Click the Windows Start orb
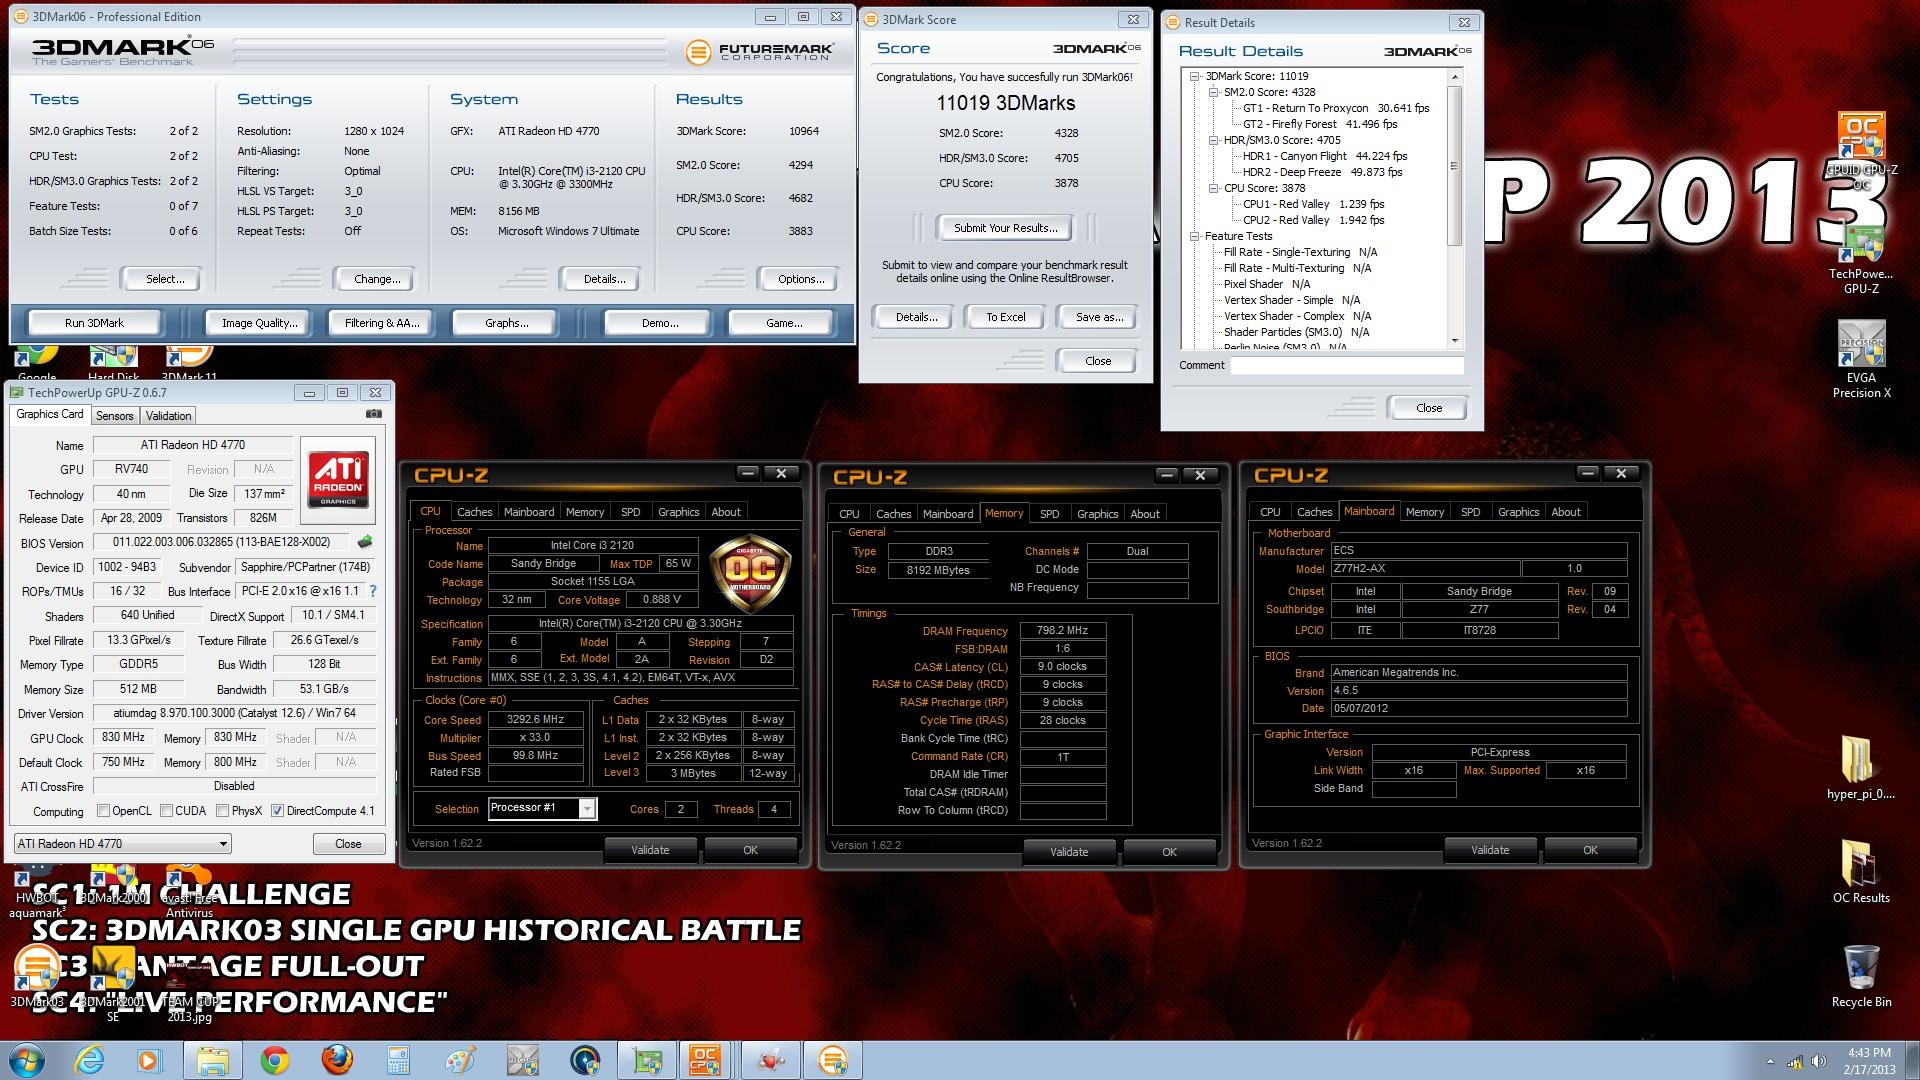 (27, 1060)
